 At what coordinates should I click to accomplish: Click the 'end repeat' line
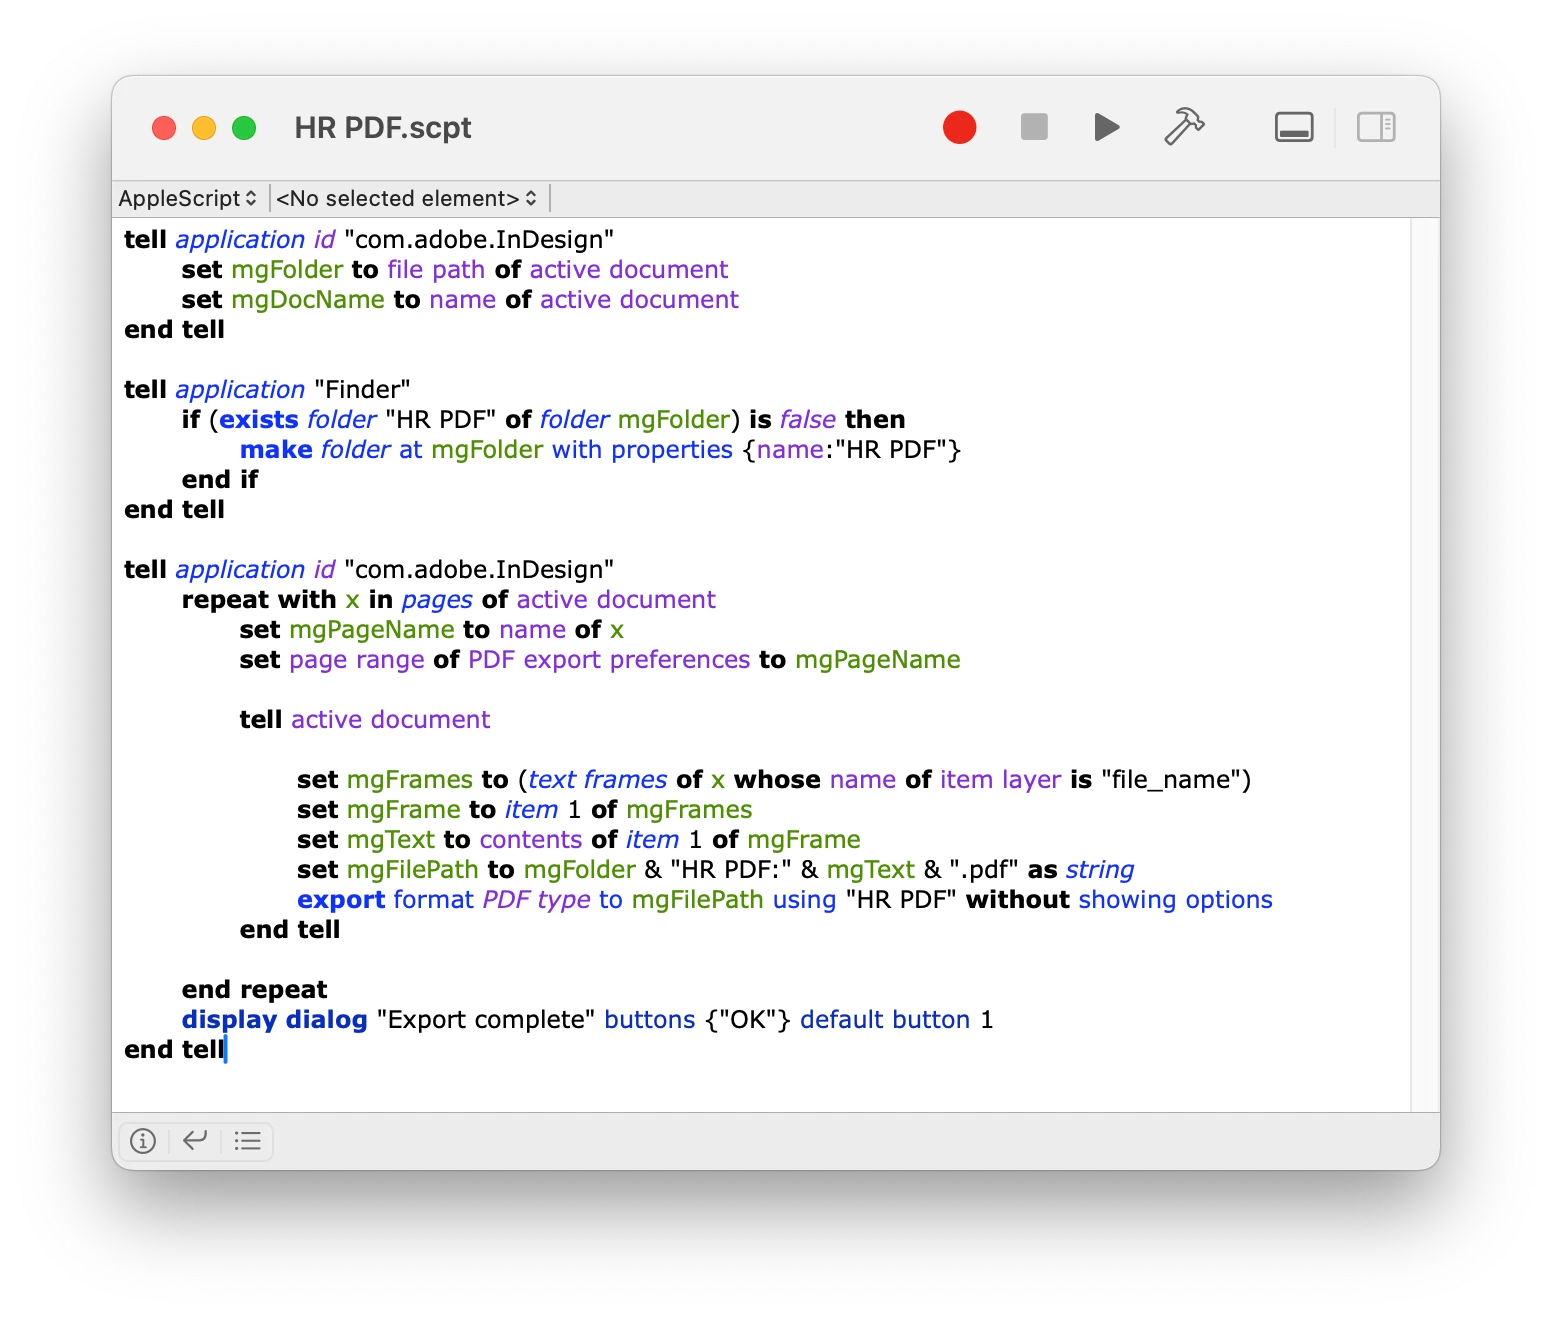click(x=255, y=990)
